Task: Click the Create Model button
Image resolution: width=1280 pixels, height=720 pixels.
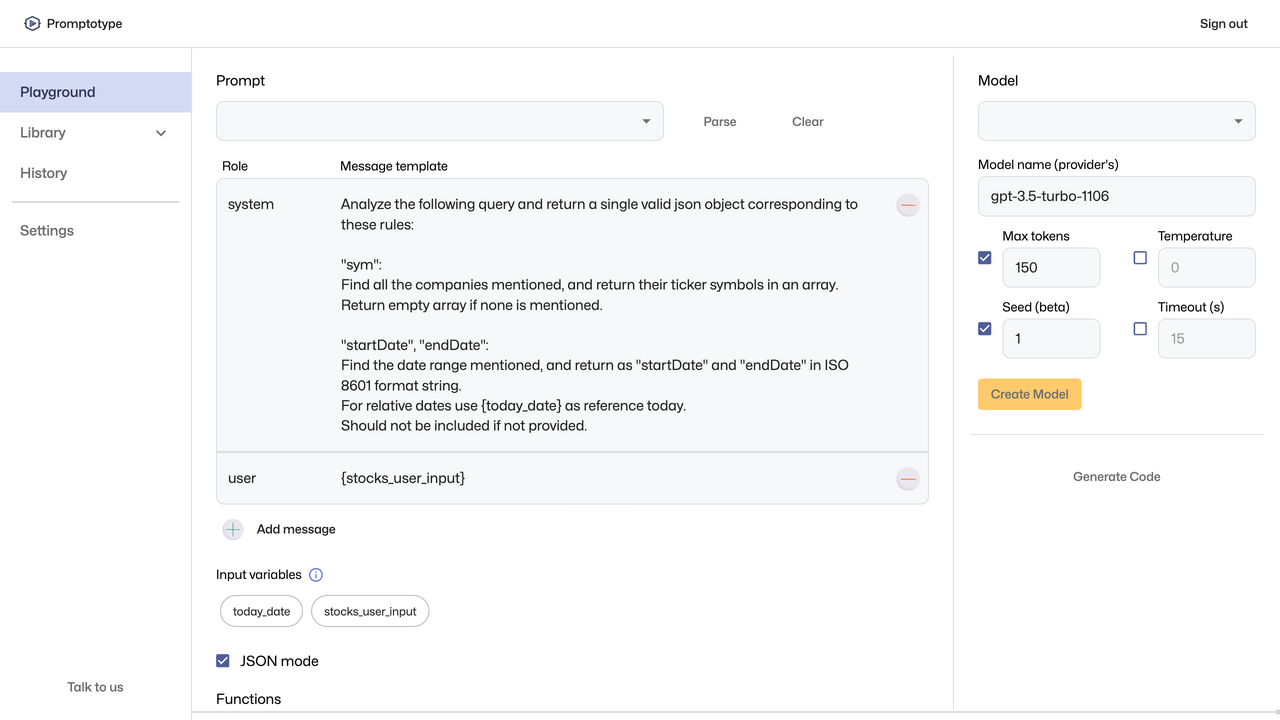Action: tap(1029, 394)
